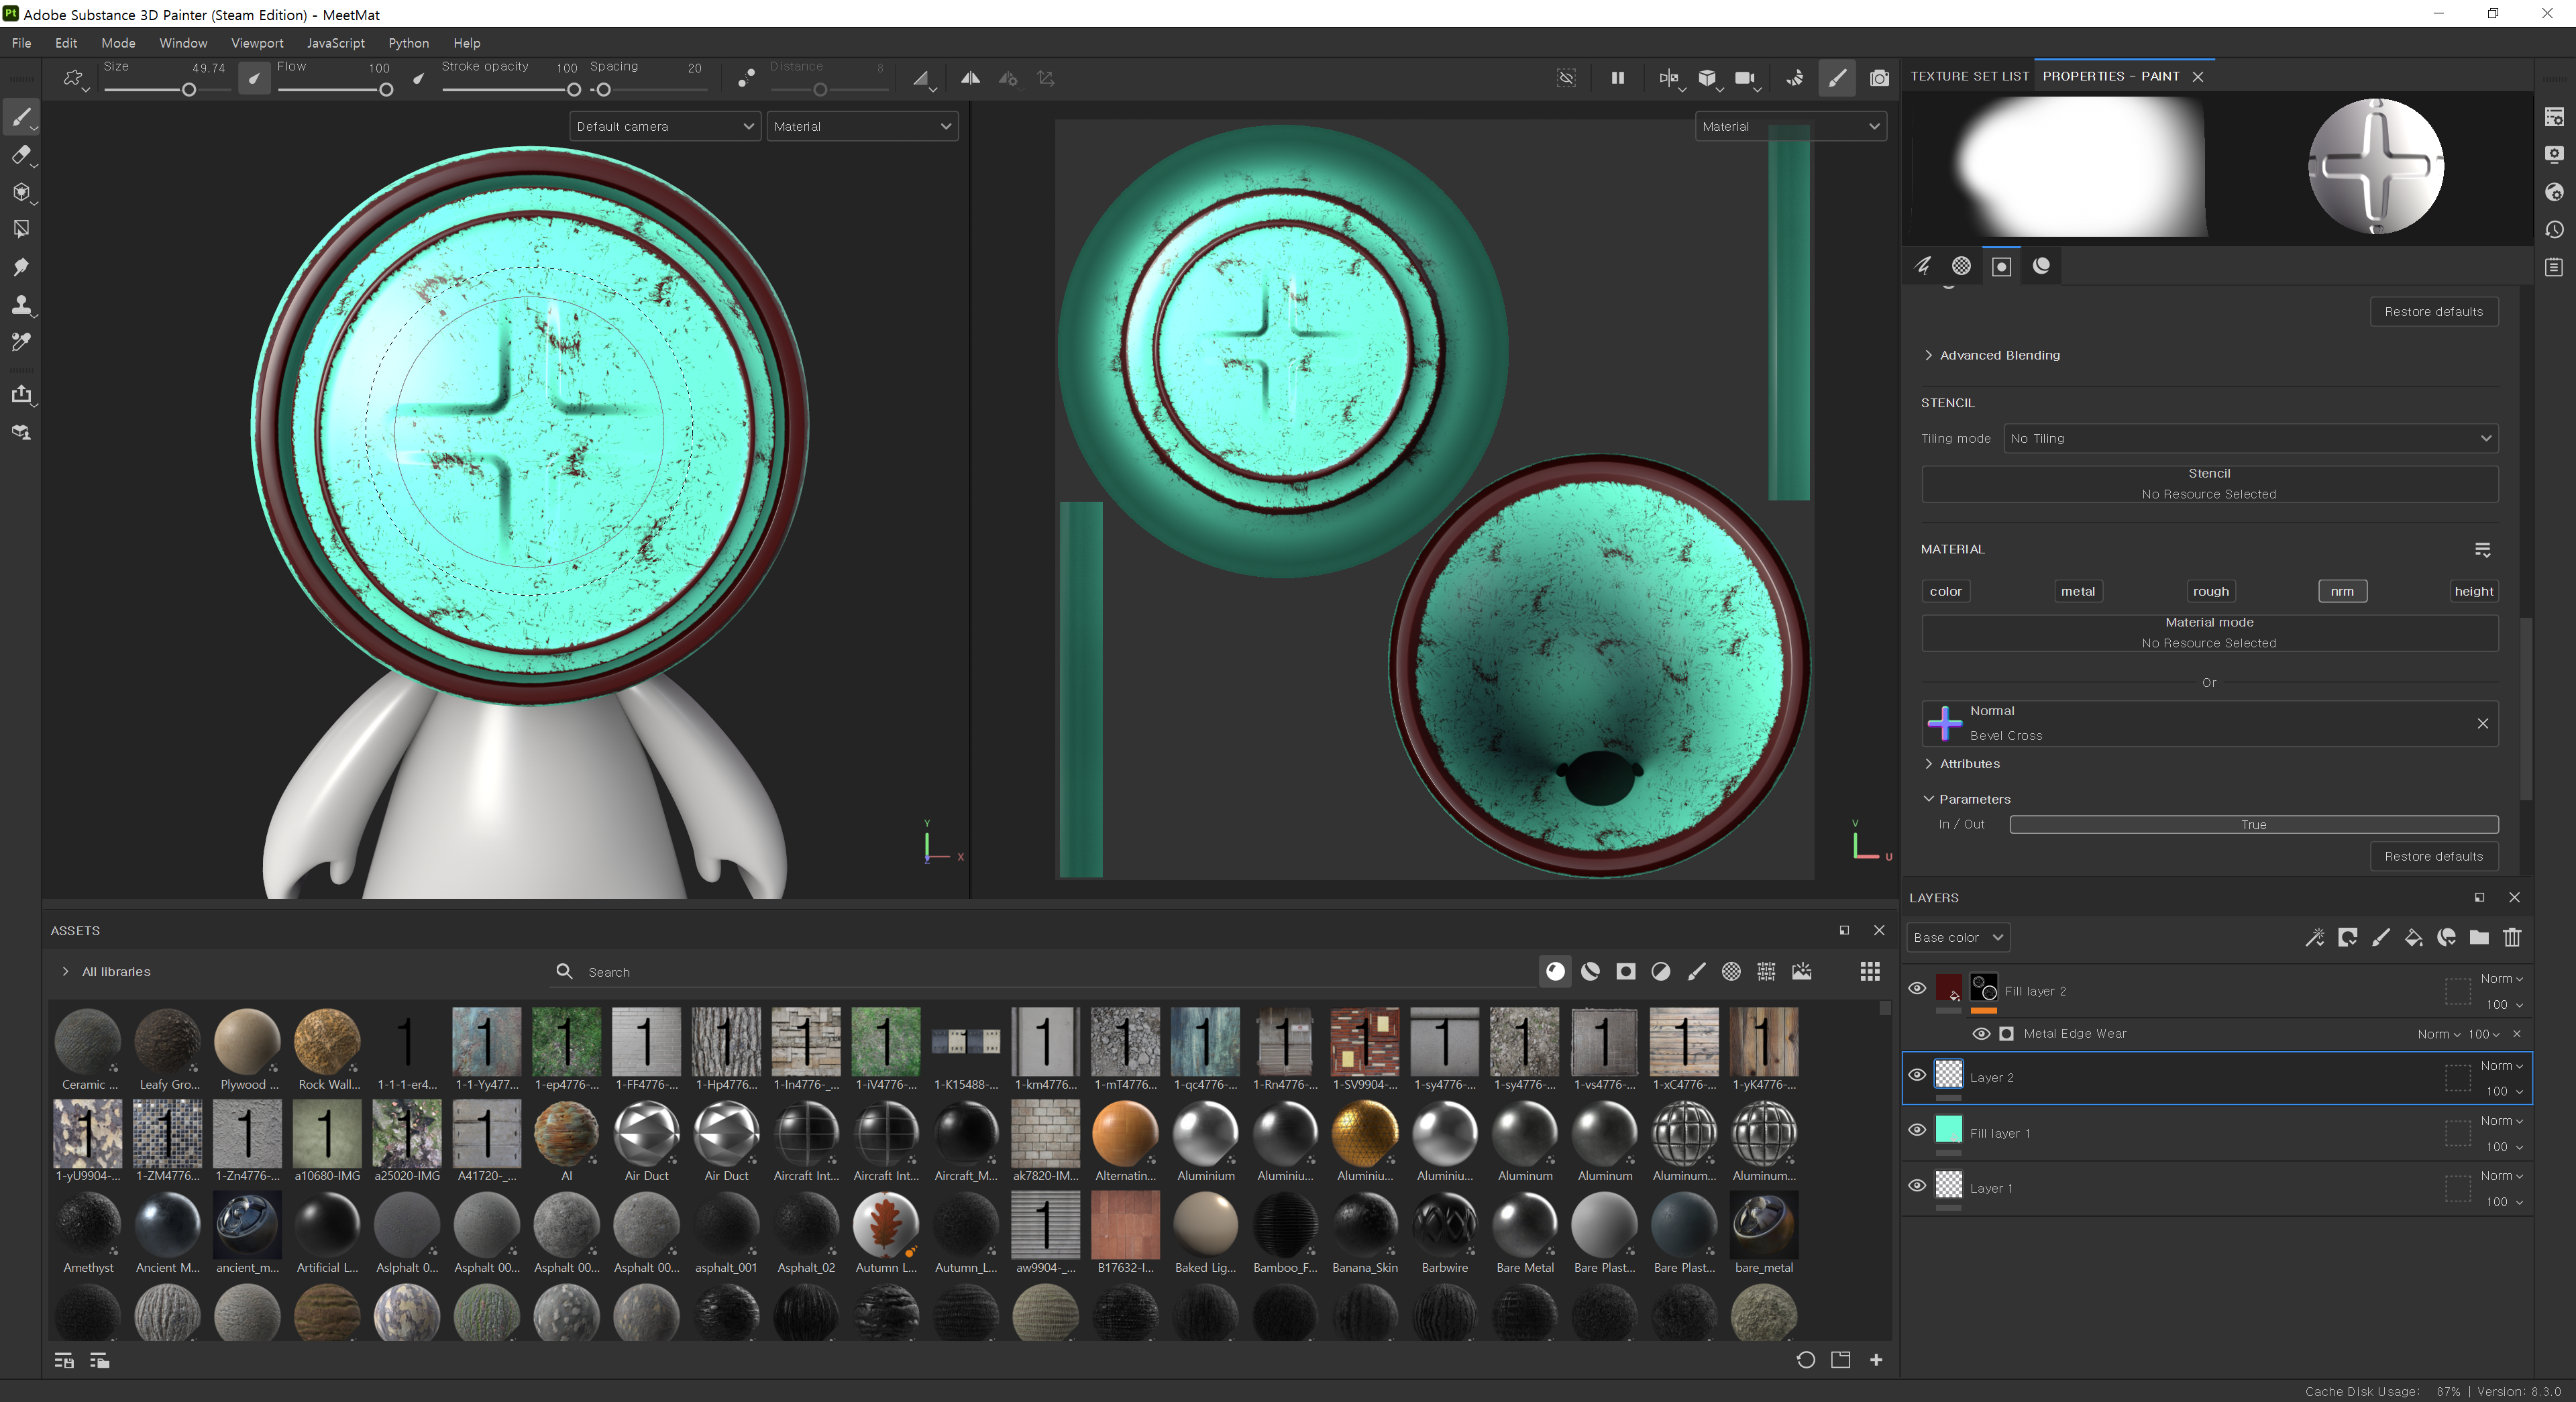Viewport: 2576px width, 1402px height.
Task: Hide Fill layer 1 visibility eye
Action: tap(1917, 1130)
